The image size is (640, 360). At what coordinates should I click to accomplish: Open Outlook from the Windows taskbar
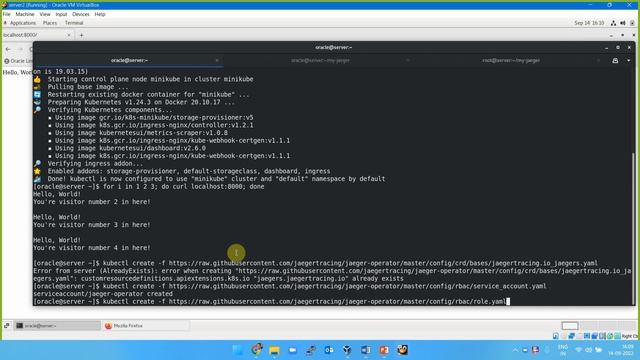tap(329, 350)
